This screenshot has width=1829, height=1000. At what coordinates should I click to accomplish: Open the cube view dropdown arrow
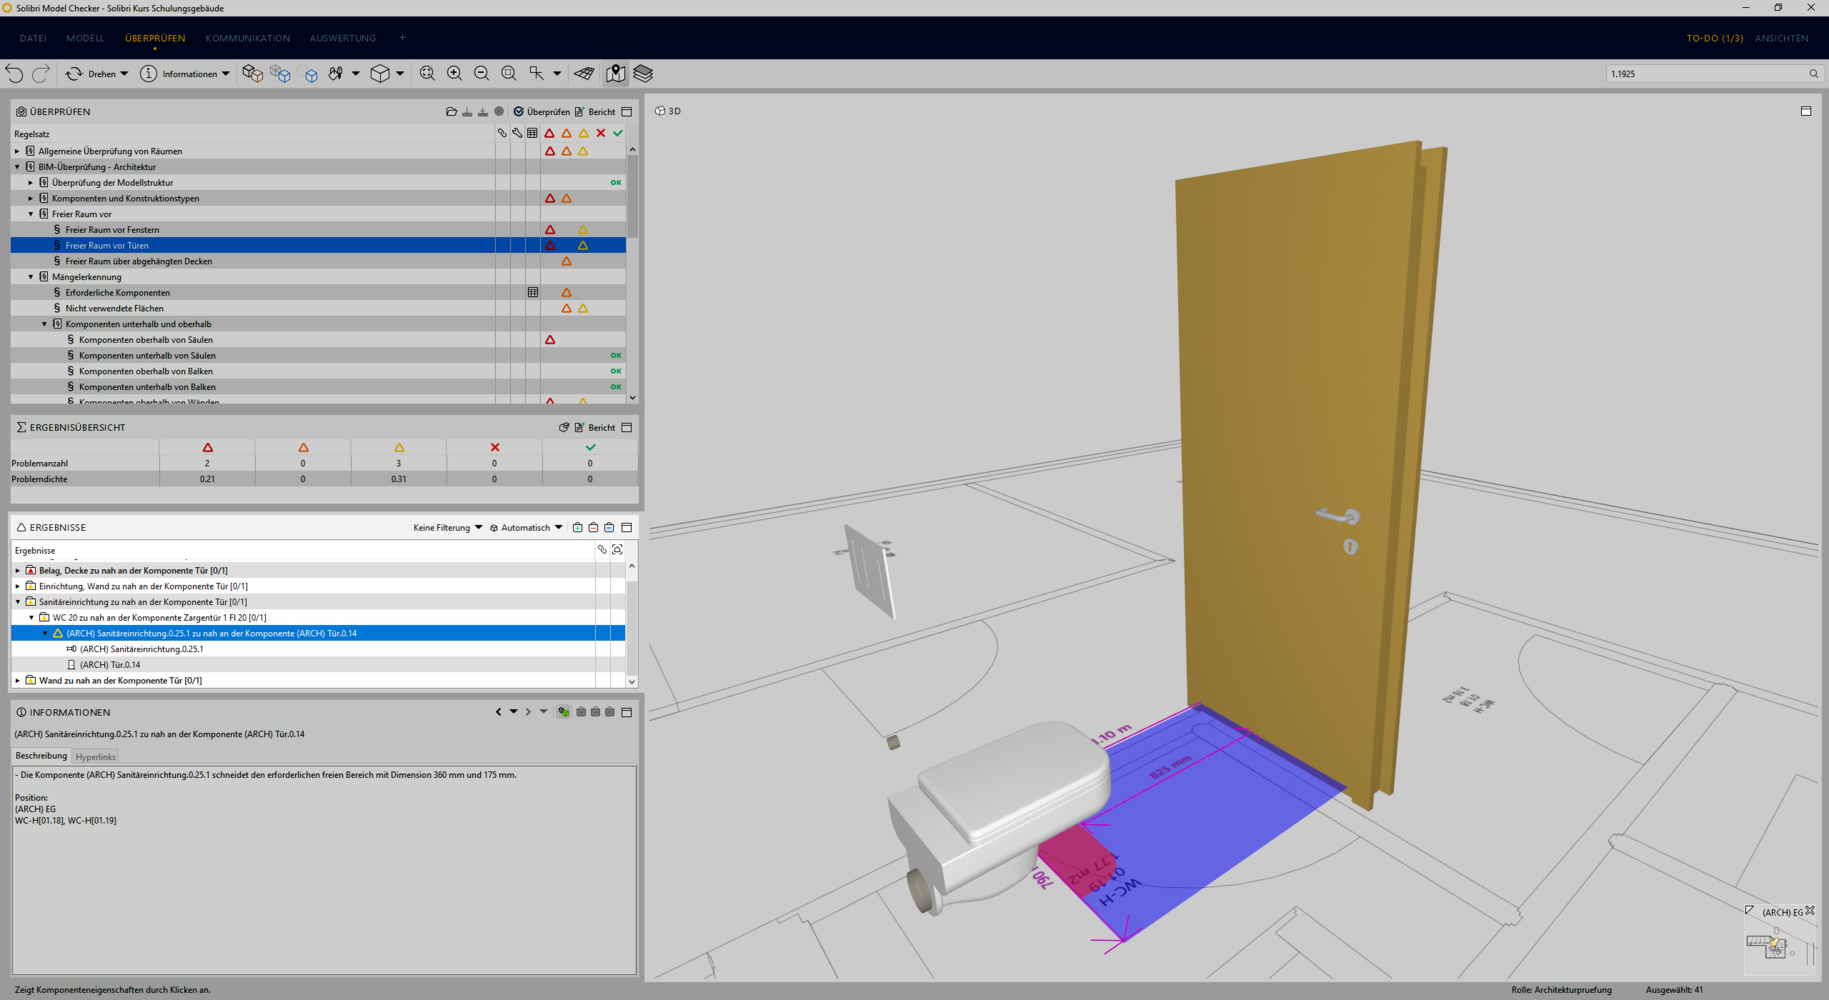point(400,74)
